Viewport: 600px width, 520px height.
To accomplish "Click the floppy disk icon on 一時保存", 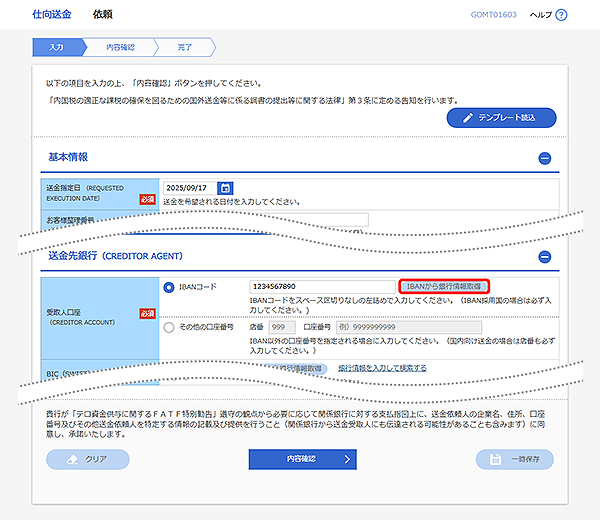I will click(495, 459).
